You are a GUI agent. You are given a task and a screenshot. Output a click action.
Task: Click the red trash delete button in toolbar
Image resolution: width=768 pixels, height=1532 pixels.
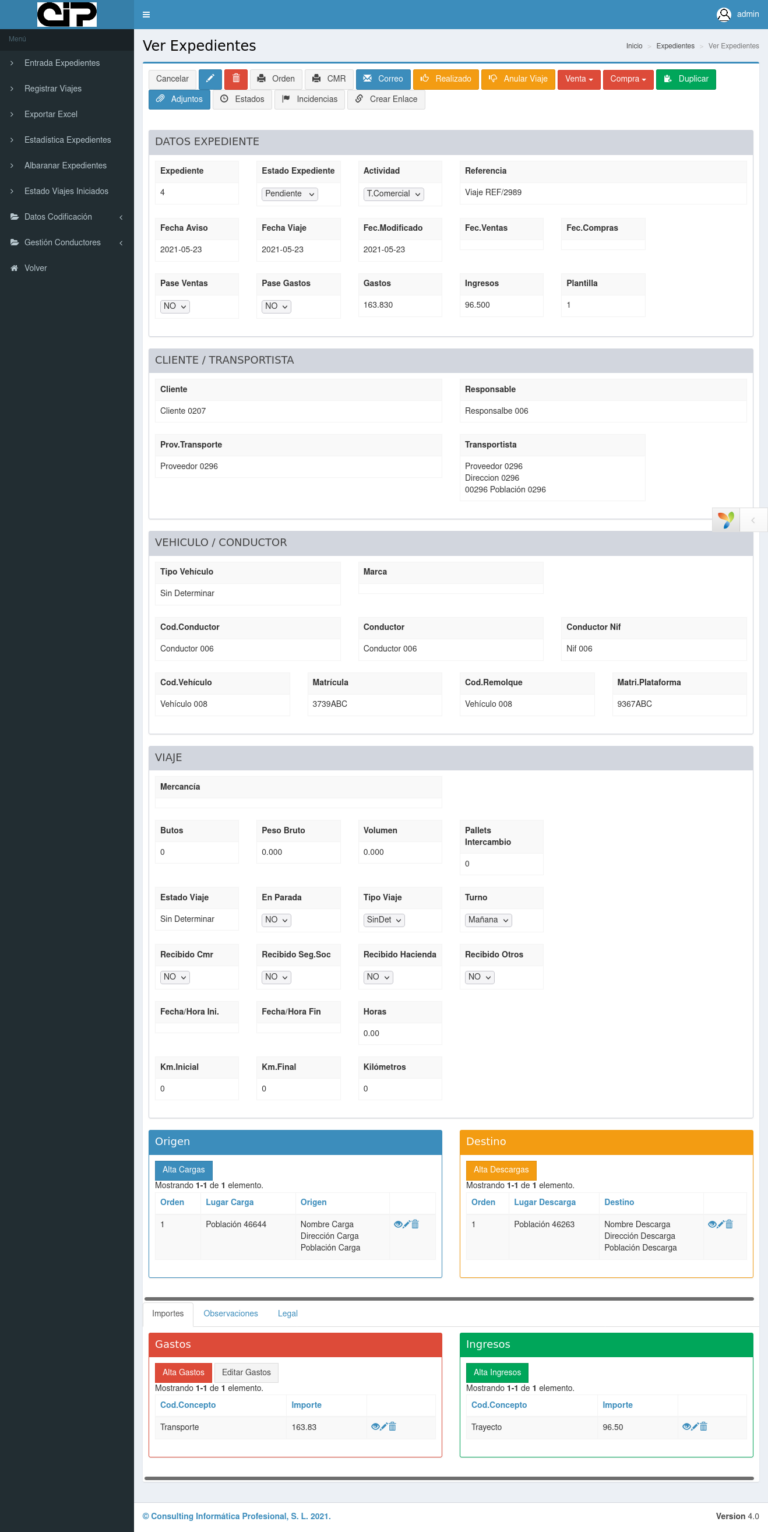pyautogui.click(x=235, y=79)
